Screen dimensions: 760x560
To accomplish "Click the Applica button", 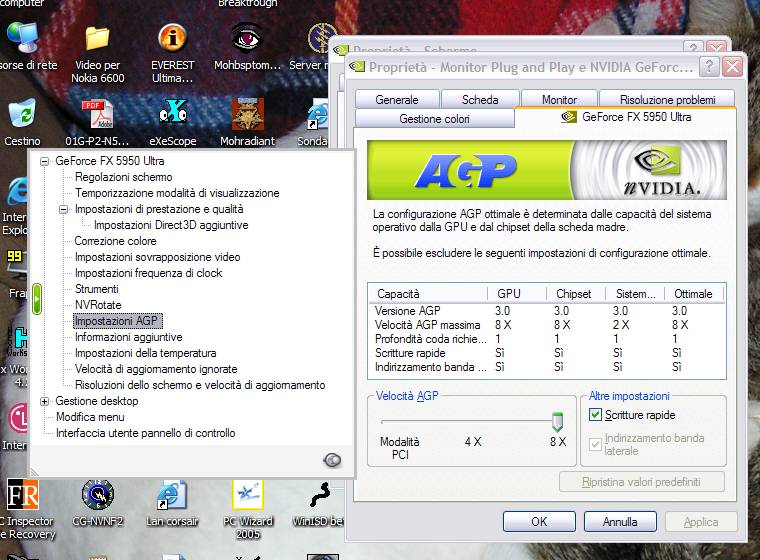I will click(701, 522).
